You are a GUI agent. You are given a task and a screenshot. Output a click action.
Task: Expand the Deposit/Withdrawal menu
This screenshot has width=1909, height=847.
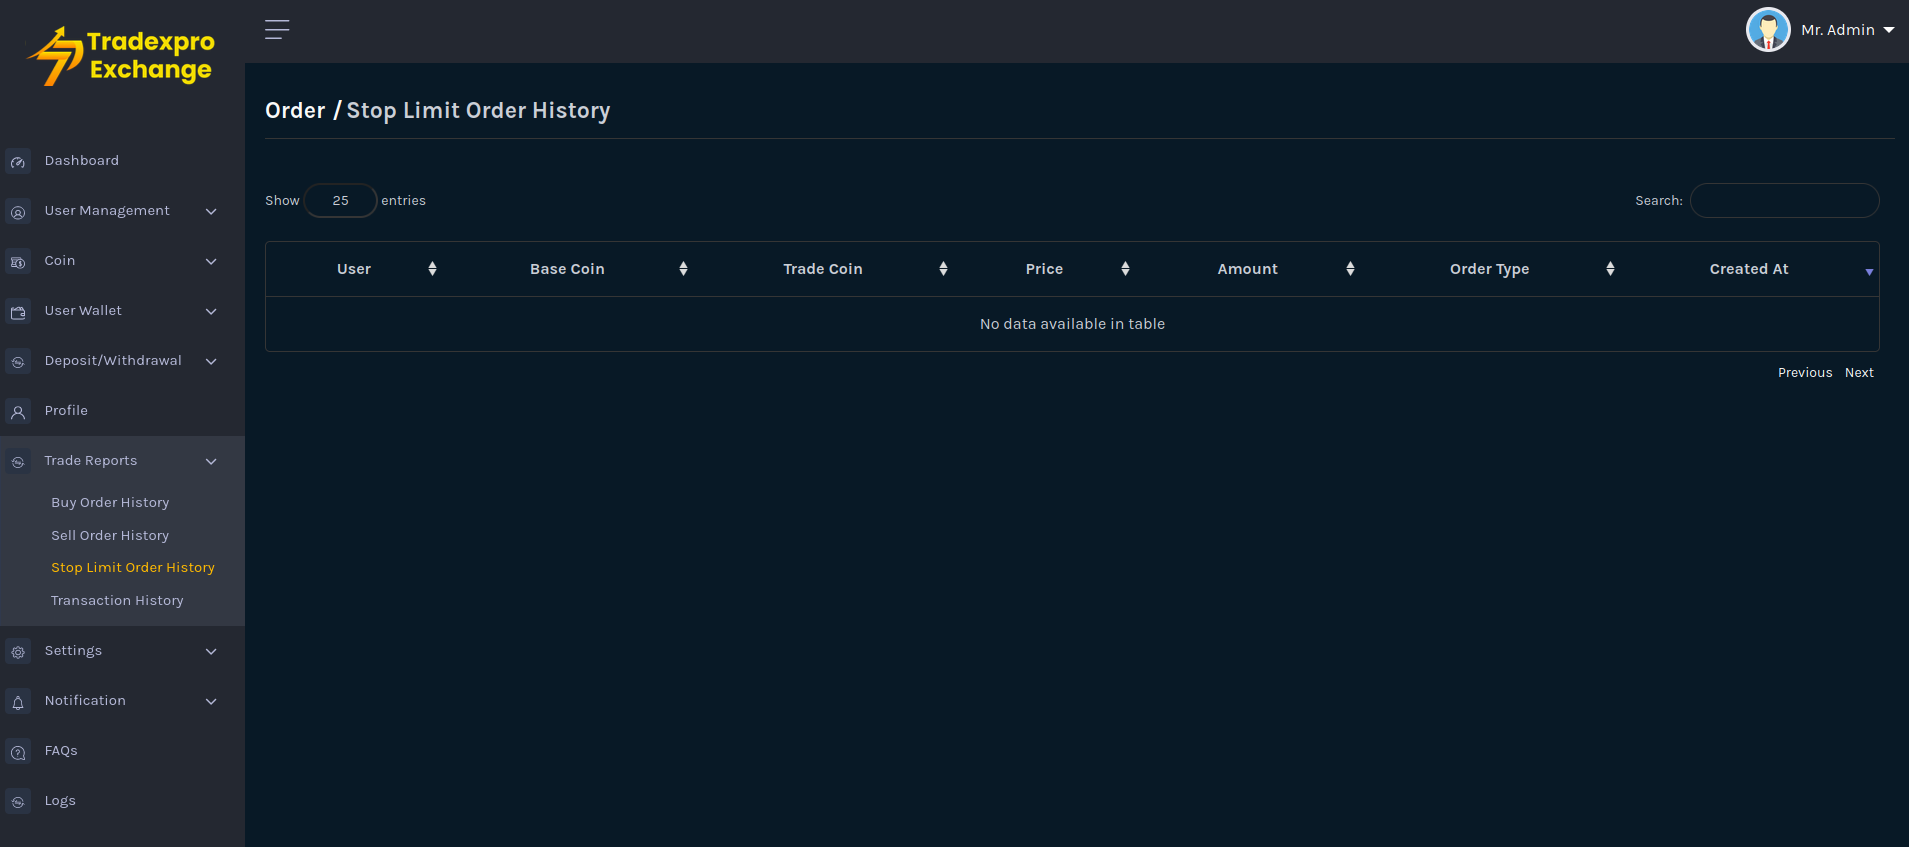point(113,361)
